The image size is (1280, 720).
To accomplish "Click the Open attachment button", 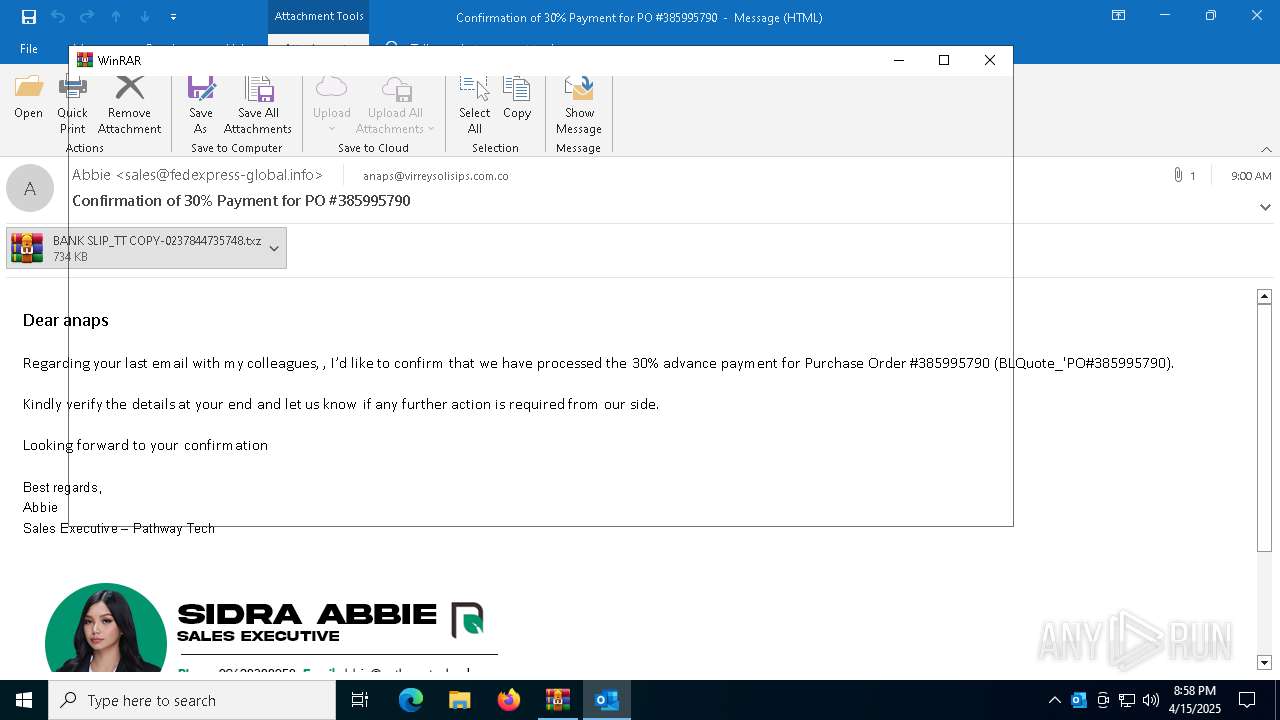I will click(x=28, y=100).
